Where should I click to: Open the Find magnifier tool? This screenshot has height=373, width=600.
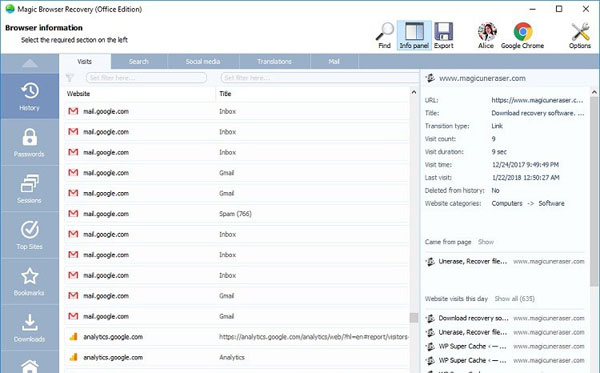(385, 36)
